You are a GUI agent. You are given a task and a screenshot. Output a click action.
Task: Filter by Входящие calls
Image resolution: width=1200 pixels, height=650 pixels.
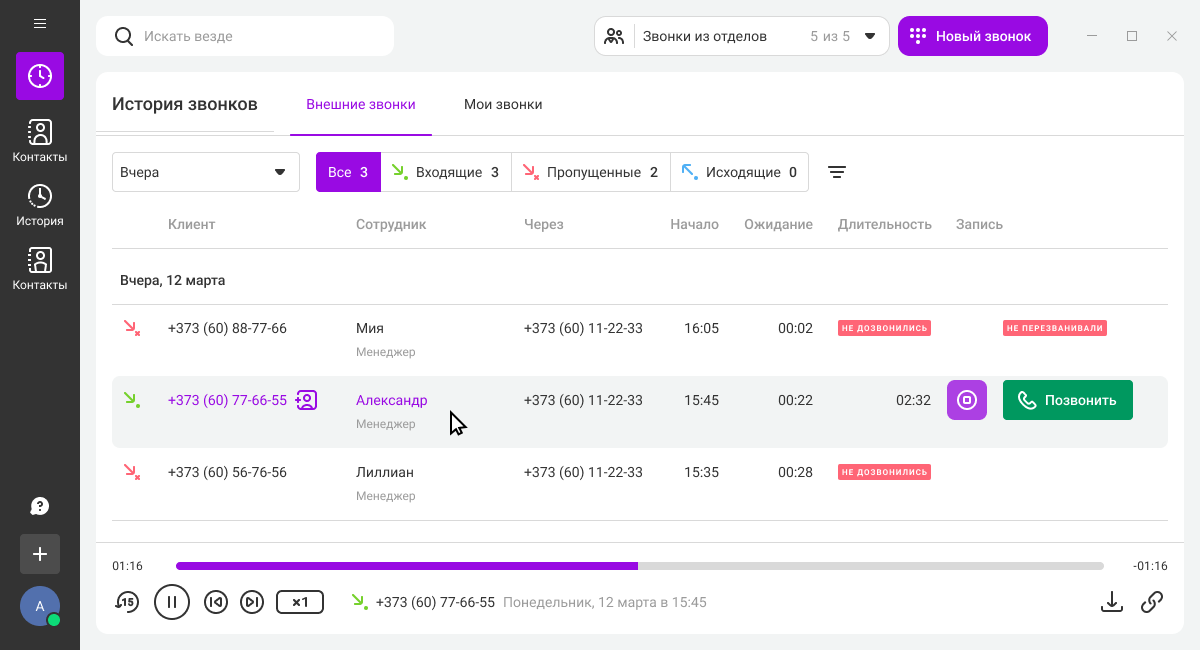(x=446, y=172)
